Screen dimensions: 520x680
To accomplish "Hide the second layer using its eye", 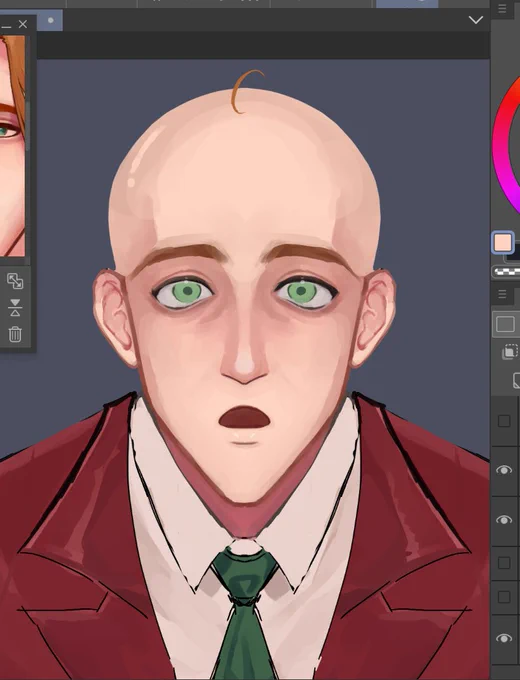I will (504, 470).
